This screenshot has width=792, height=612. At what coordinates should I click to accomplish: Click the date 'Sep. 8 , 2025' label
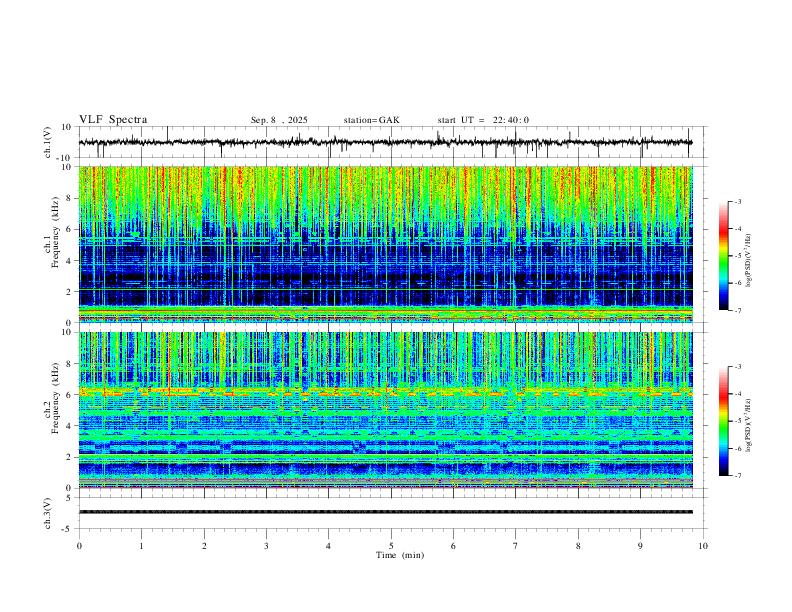tap(279, 120)
